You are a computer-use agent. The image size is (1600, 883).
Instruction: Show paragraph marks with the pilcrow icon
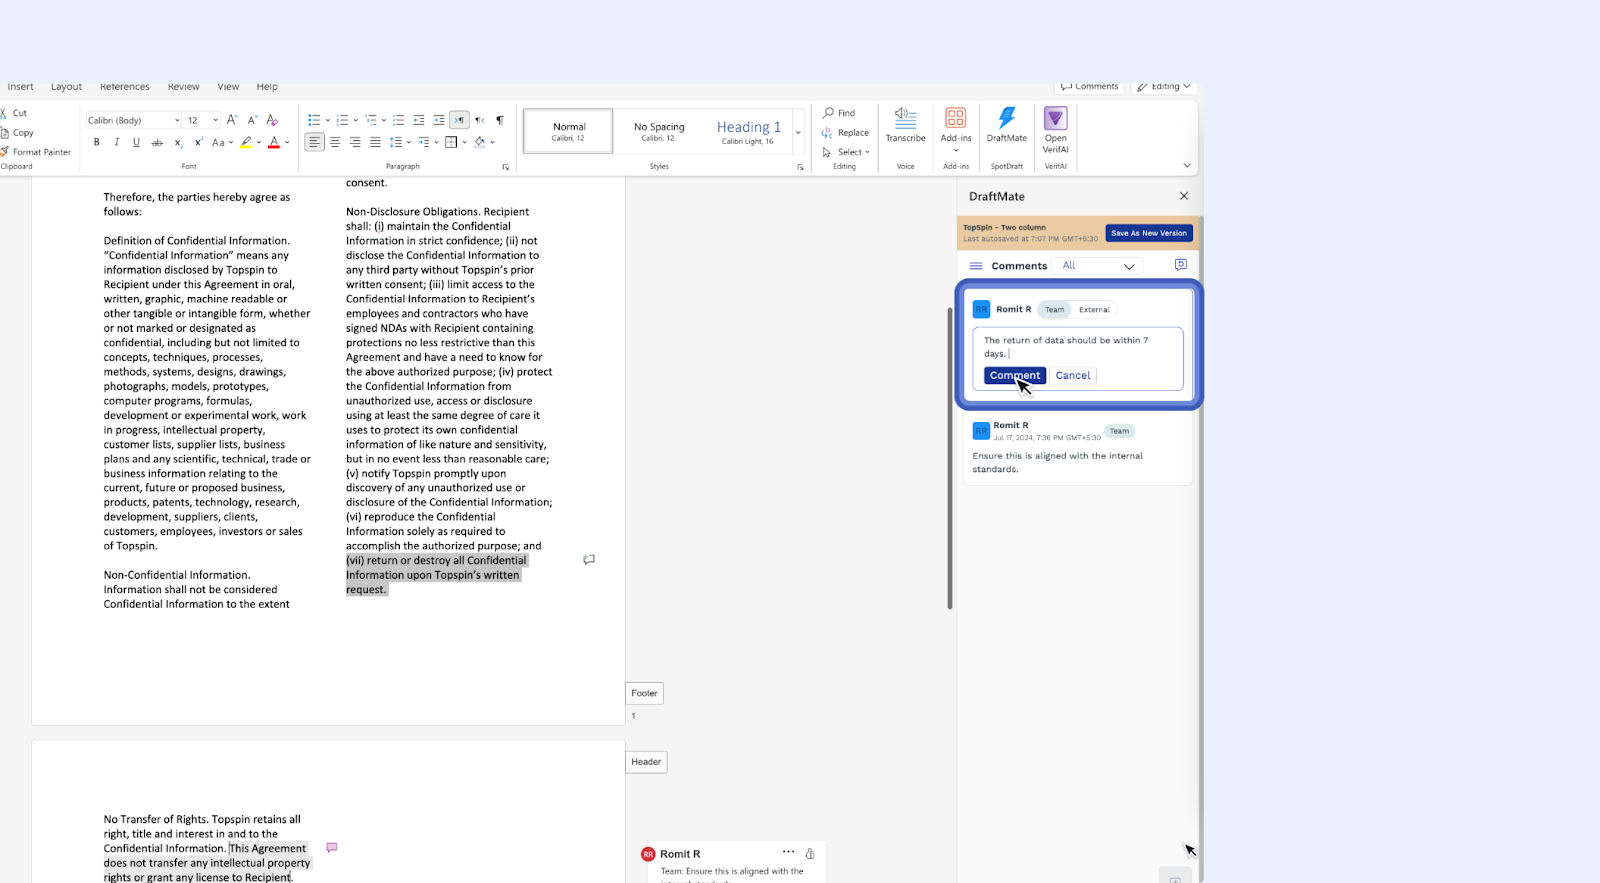(x=500, y=120)
